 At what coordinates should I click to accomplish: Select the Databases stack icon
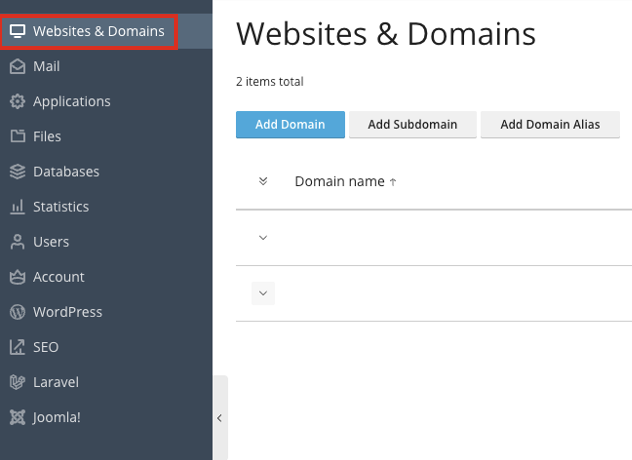pyautogui.click(x=17, y=172)
